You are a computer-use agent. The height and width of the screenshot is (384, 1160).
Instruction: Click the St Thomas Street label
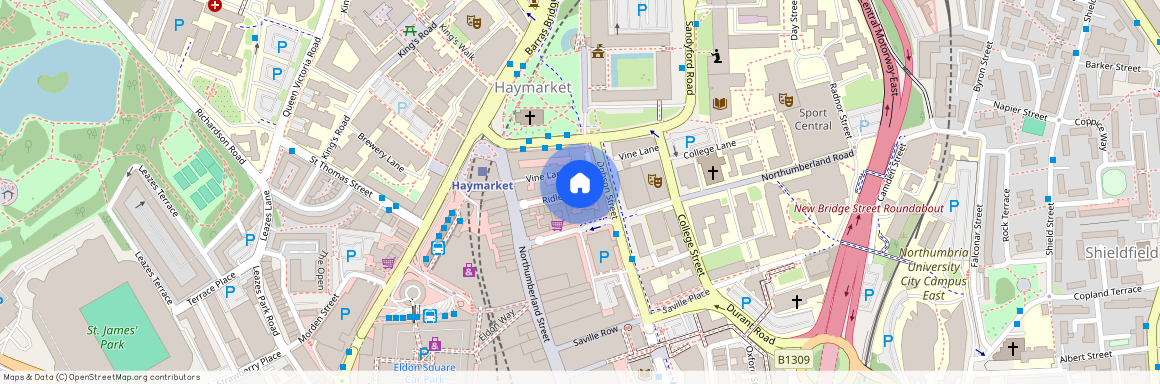point(341,177)
